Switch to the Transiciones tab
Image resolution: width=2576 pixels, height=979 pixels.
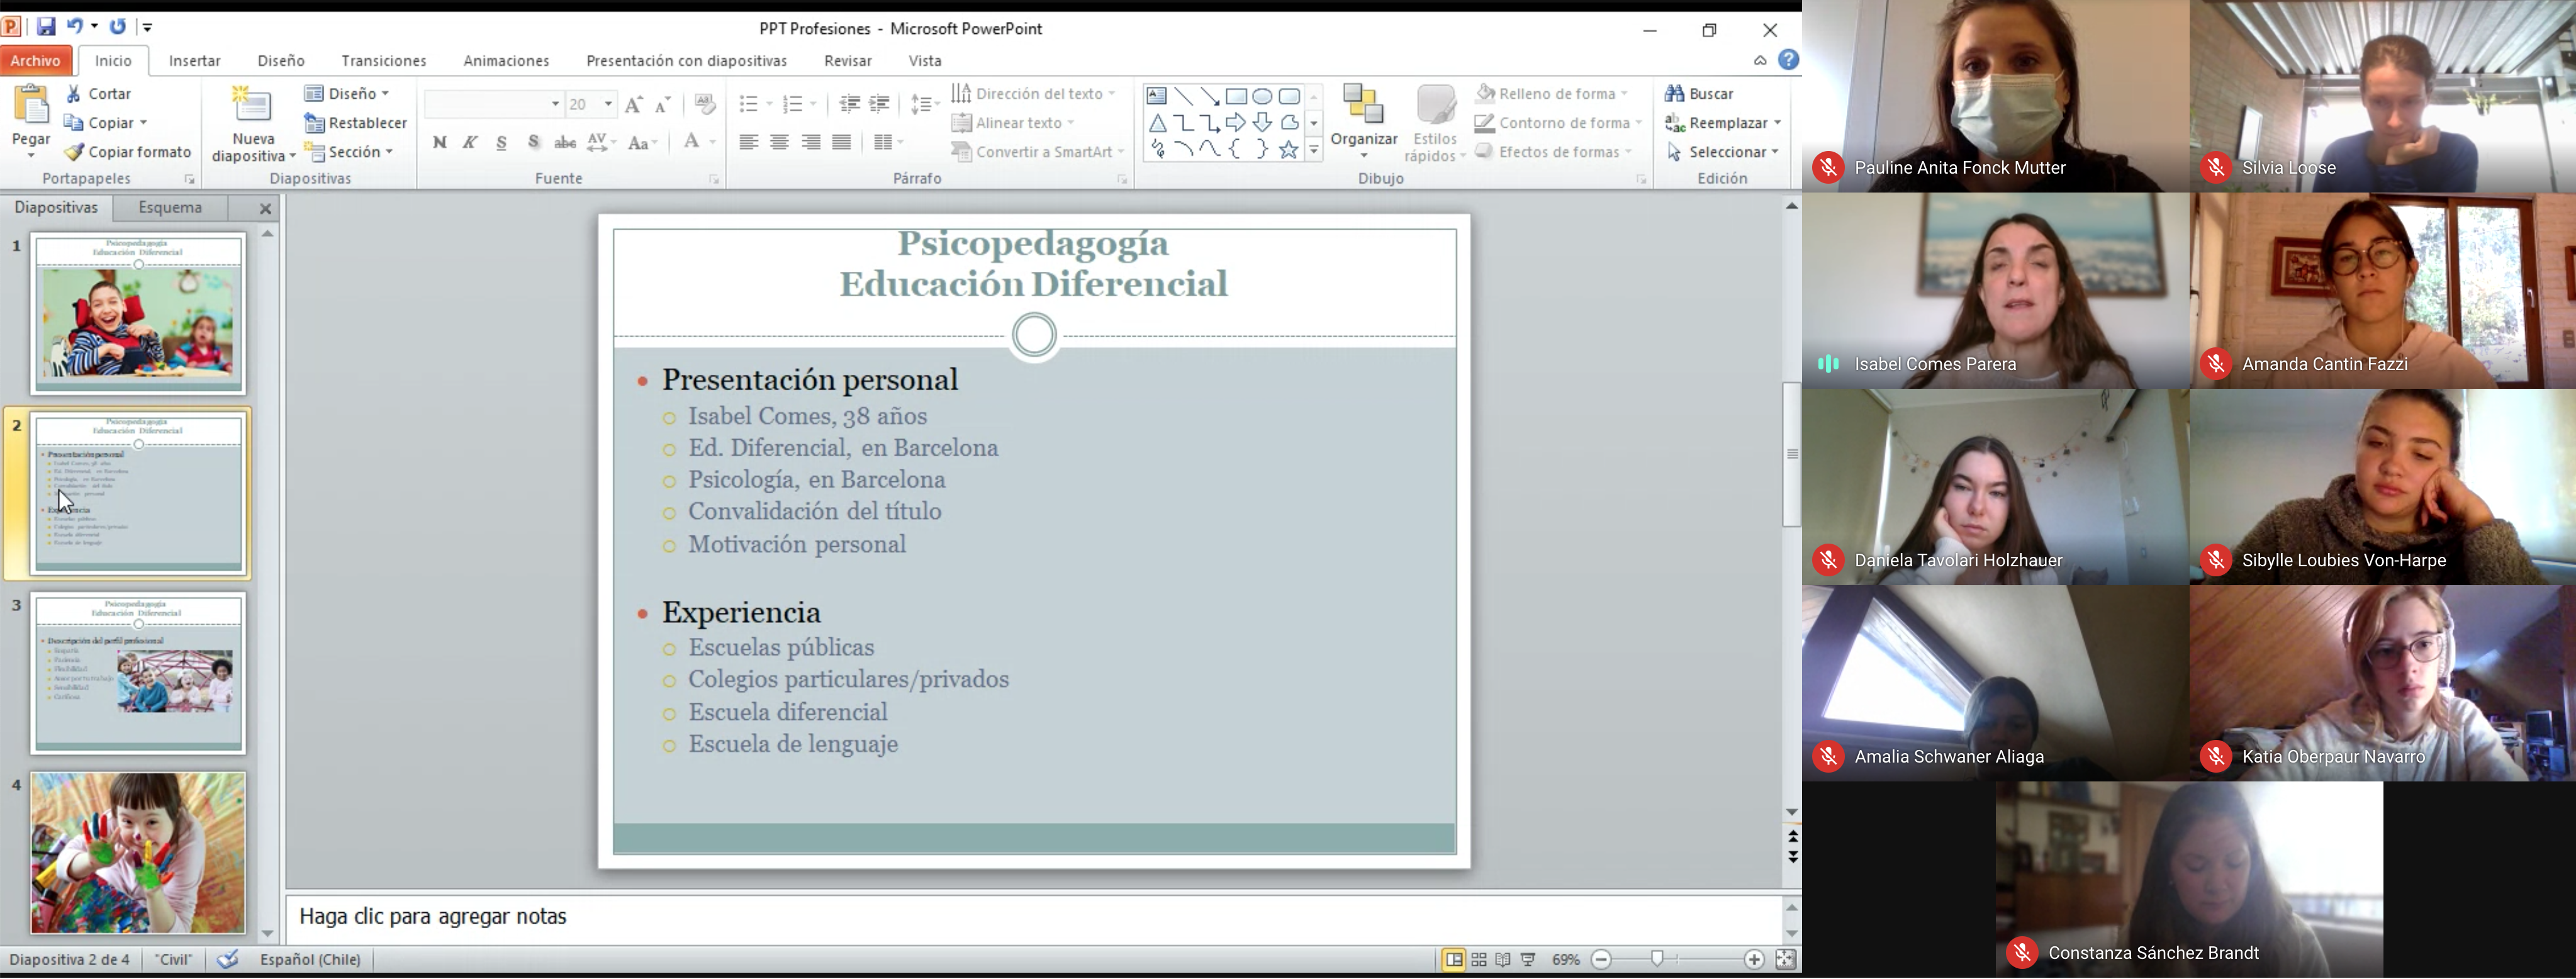(384, 61)
